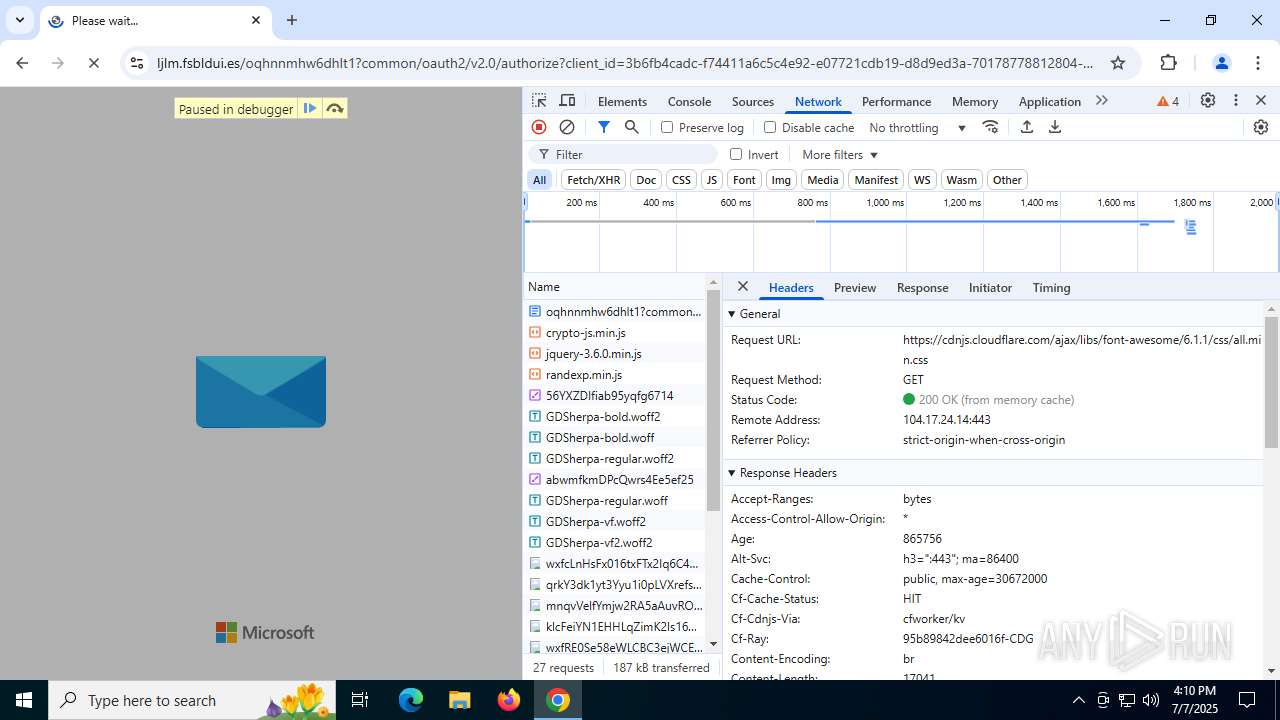
Task: Select crypto-js.min.js request
Action: point(615,332)
